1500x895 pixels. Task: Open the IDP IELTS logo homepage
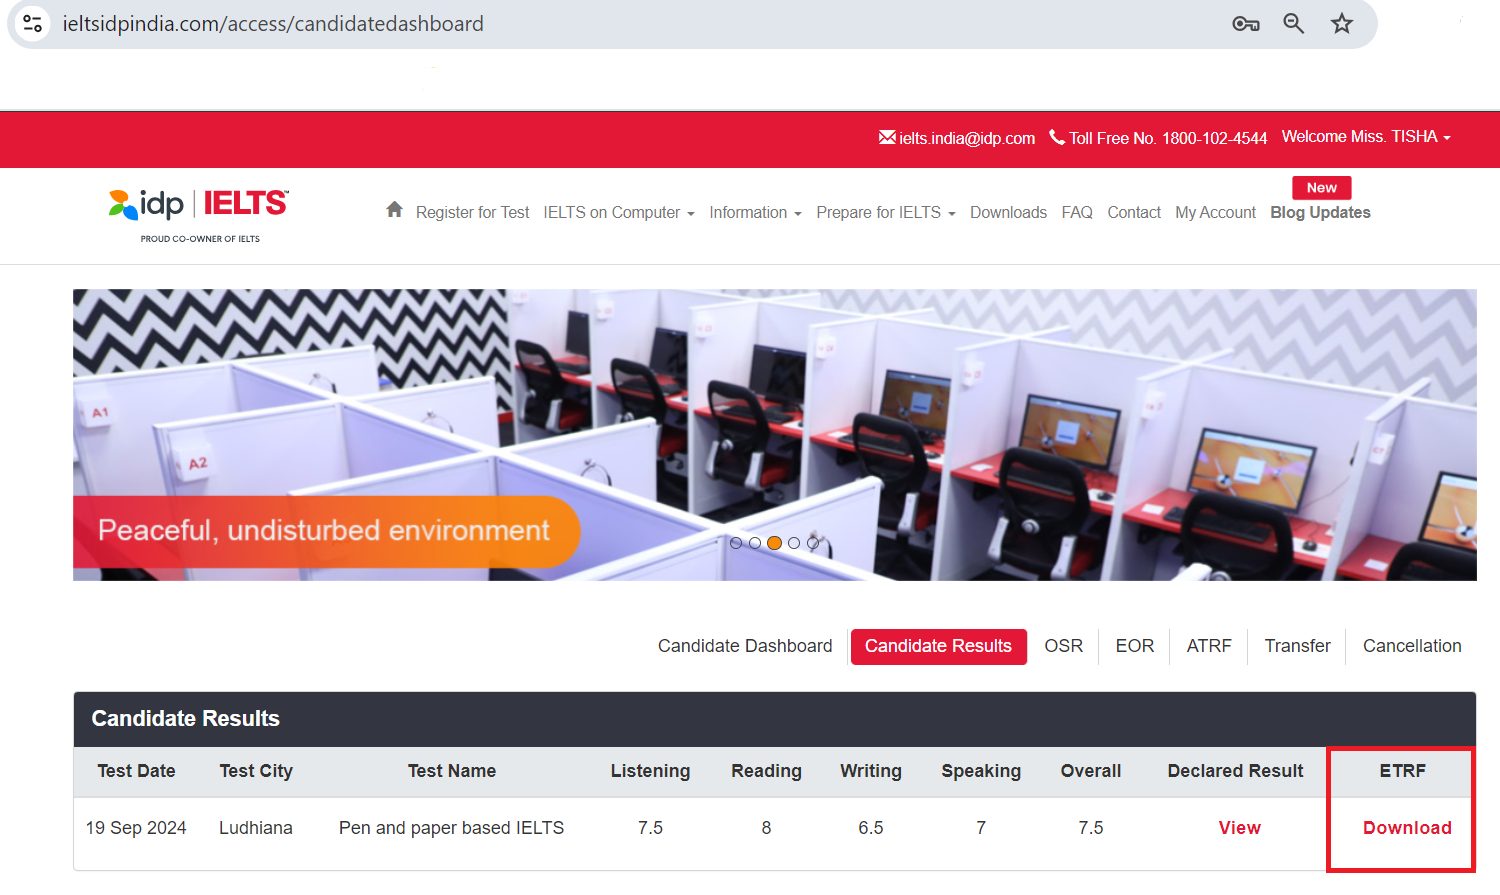click(x=195, y=206)
